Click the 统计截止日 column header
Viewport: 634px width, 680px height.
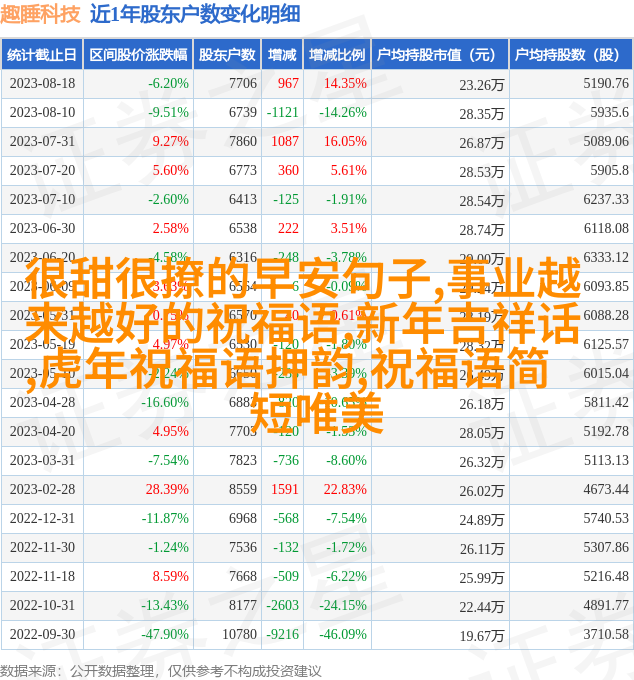42,55
